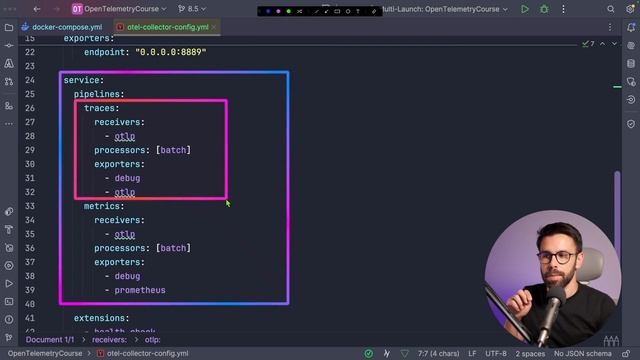Open the Pull Requests tool window icon

9,81
